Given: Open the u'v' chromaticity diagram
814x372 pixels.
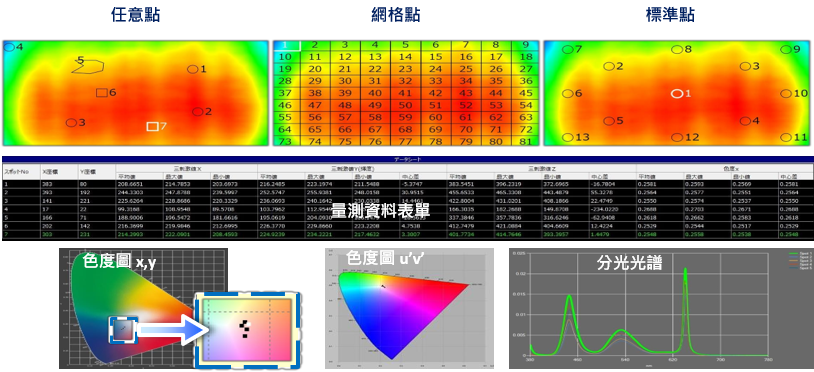Looking at the screenshot, I should click(410, 308).
